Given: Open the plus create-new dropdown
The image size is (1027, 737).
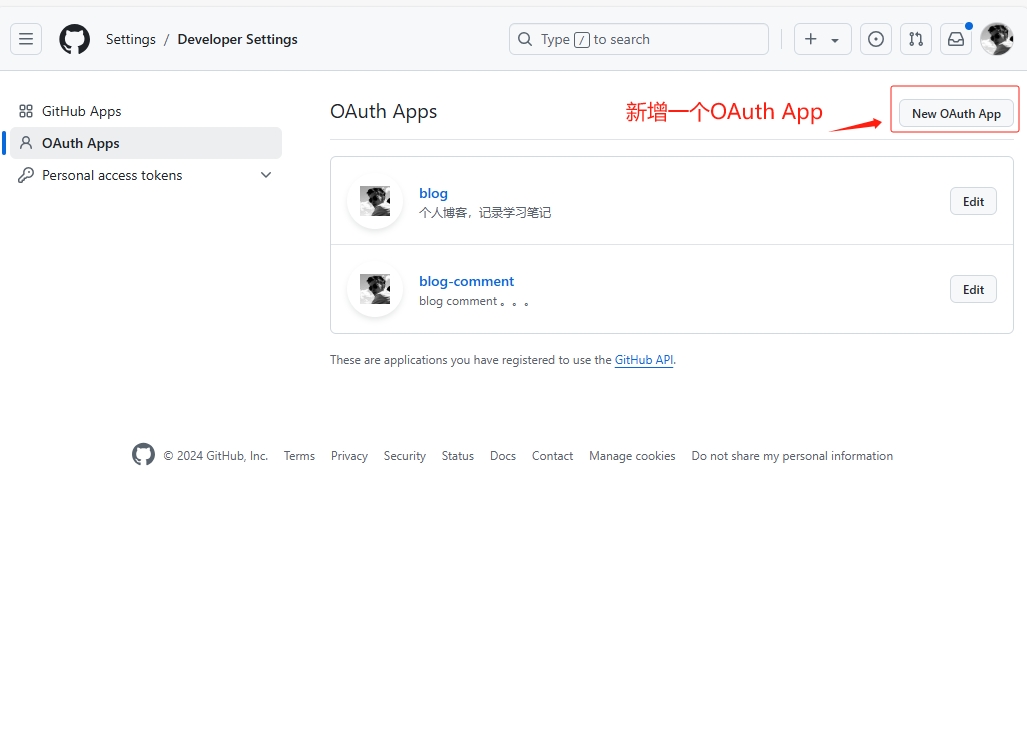Looking at the screenshot, I should (822, 39).
